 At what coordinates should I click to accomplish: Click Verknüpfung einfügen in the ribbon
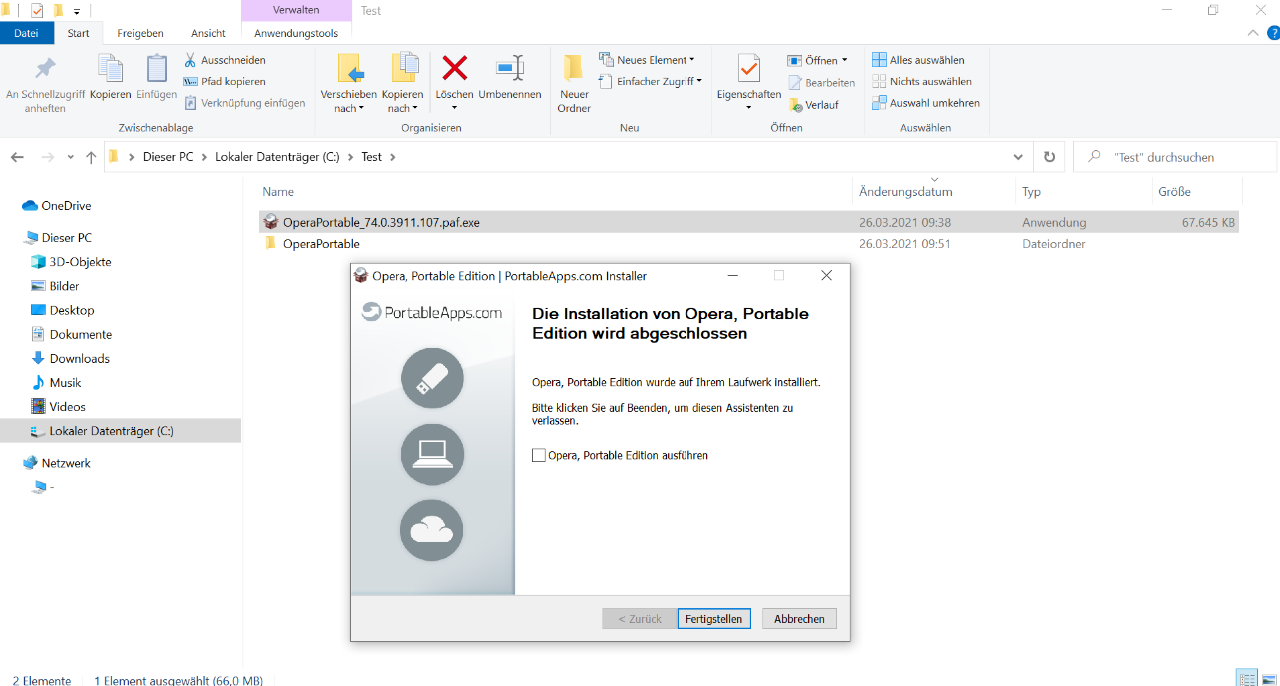click(x=244, y=103)
